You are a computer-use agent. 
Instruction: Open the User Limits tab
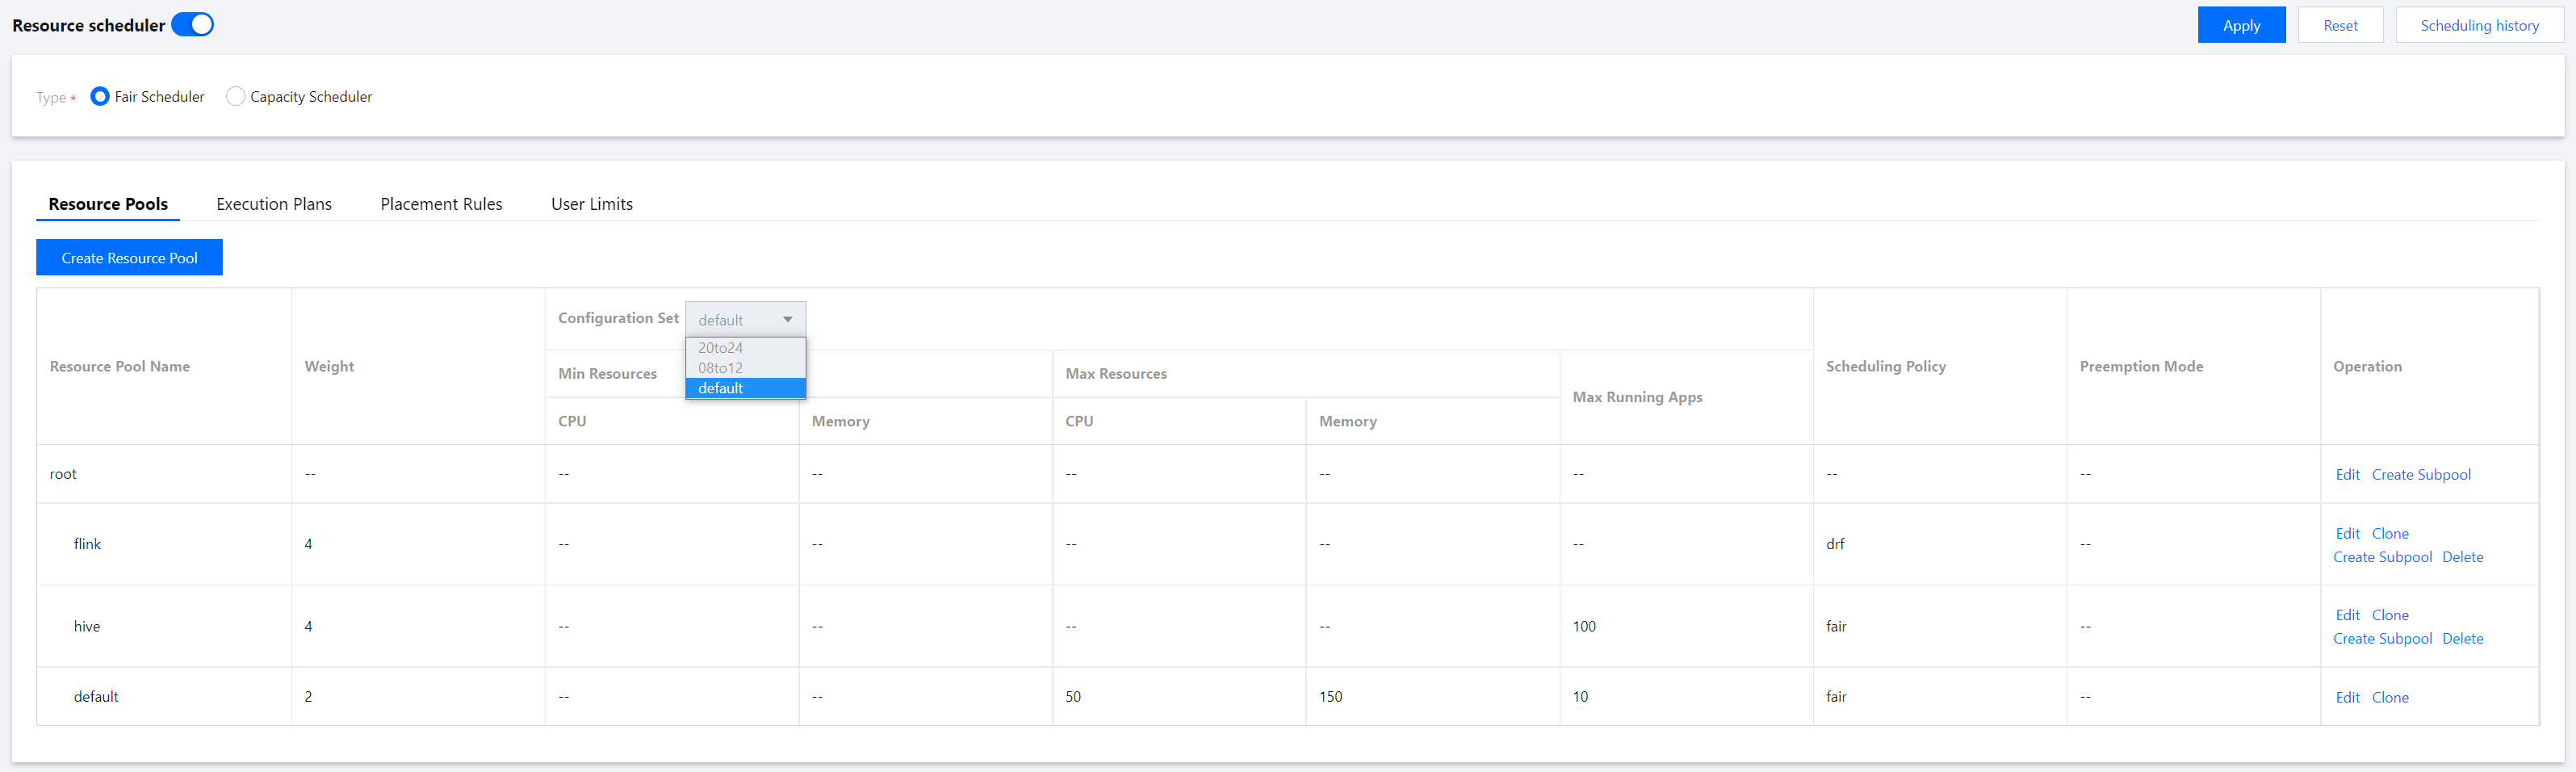592,204
